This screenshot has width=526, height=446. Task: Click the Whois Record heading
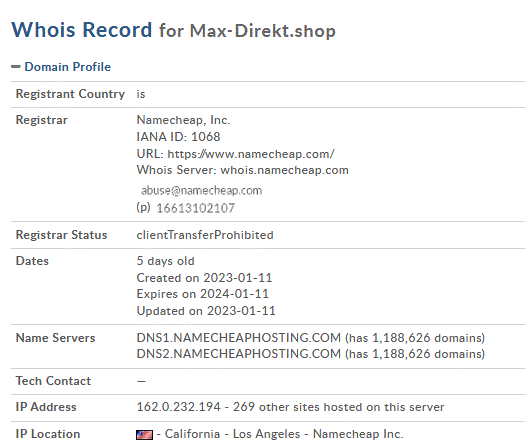[x=82, y=30]
